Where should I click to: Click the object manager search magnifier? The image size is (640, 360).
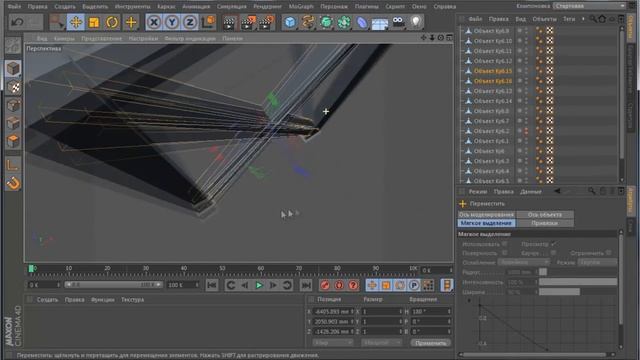coord(593,19)
